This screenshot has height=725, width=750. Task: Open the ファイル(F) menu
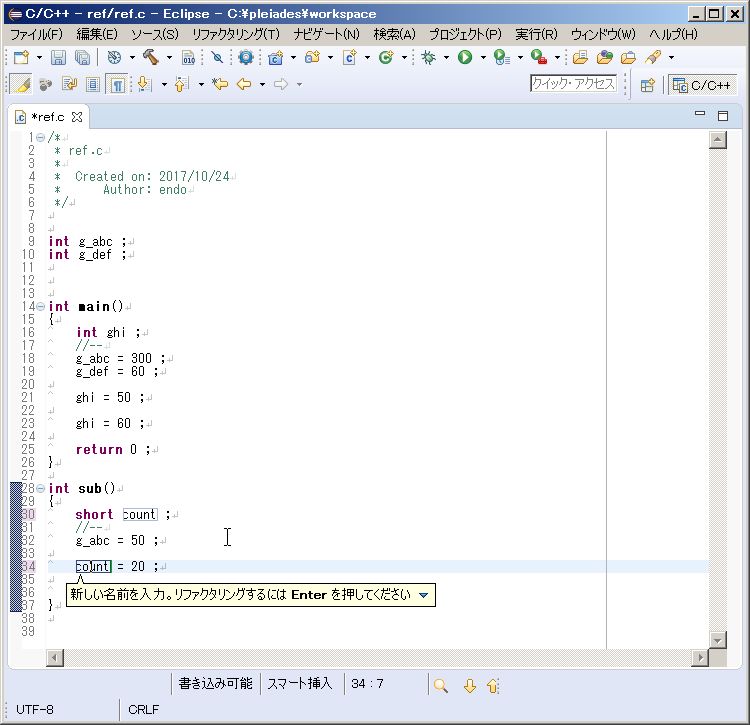pyautogui.click(x=36, y=34)
